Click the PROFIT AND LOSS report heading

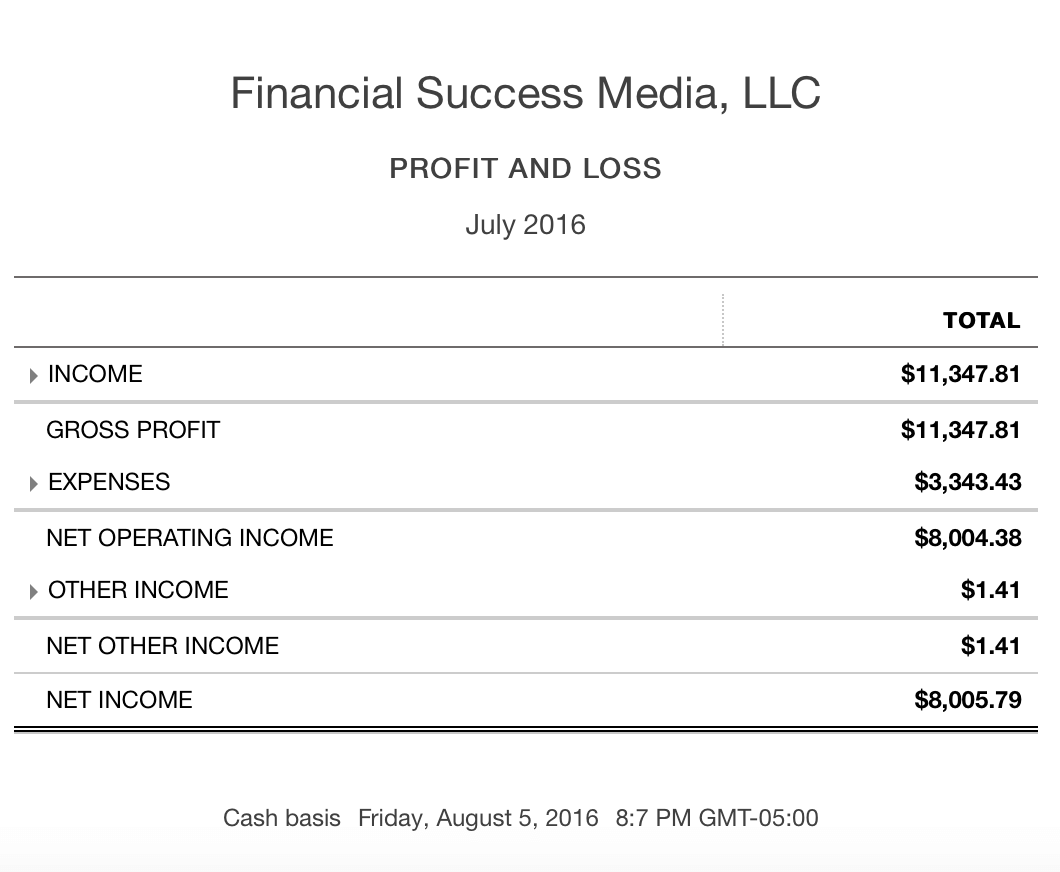[525, 168]
